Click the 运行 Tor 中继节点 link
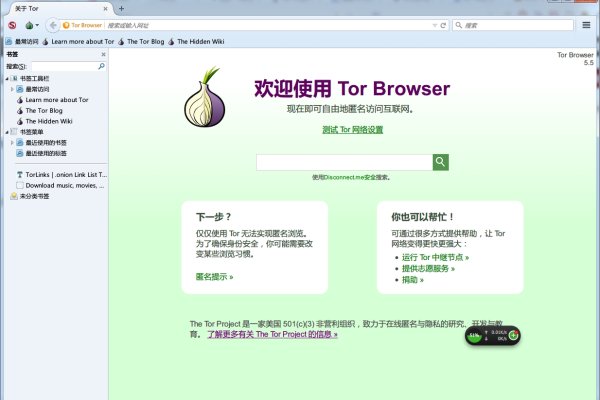Screen dimensions: 600x400 433,257
